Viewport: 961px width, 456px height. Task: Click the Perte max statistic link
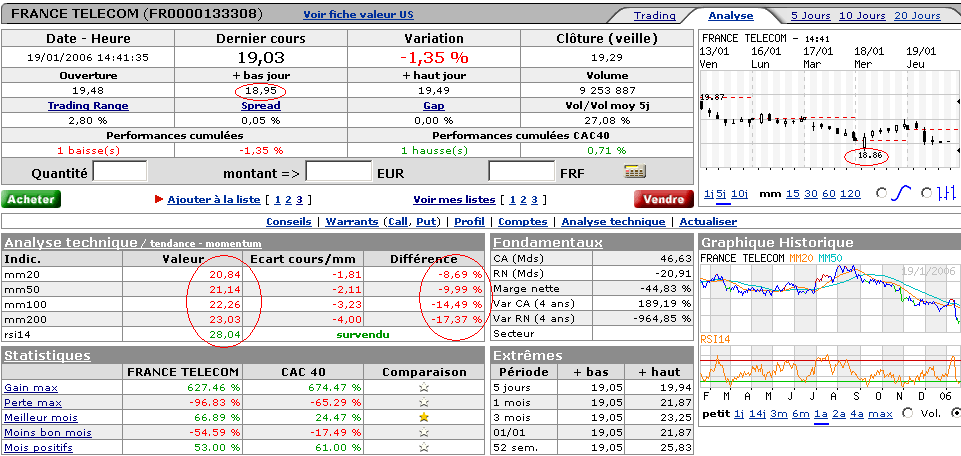33,403
